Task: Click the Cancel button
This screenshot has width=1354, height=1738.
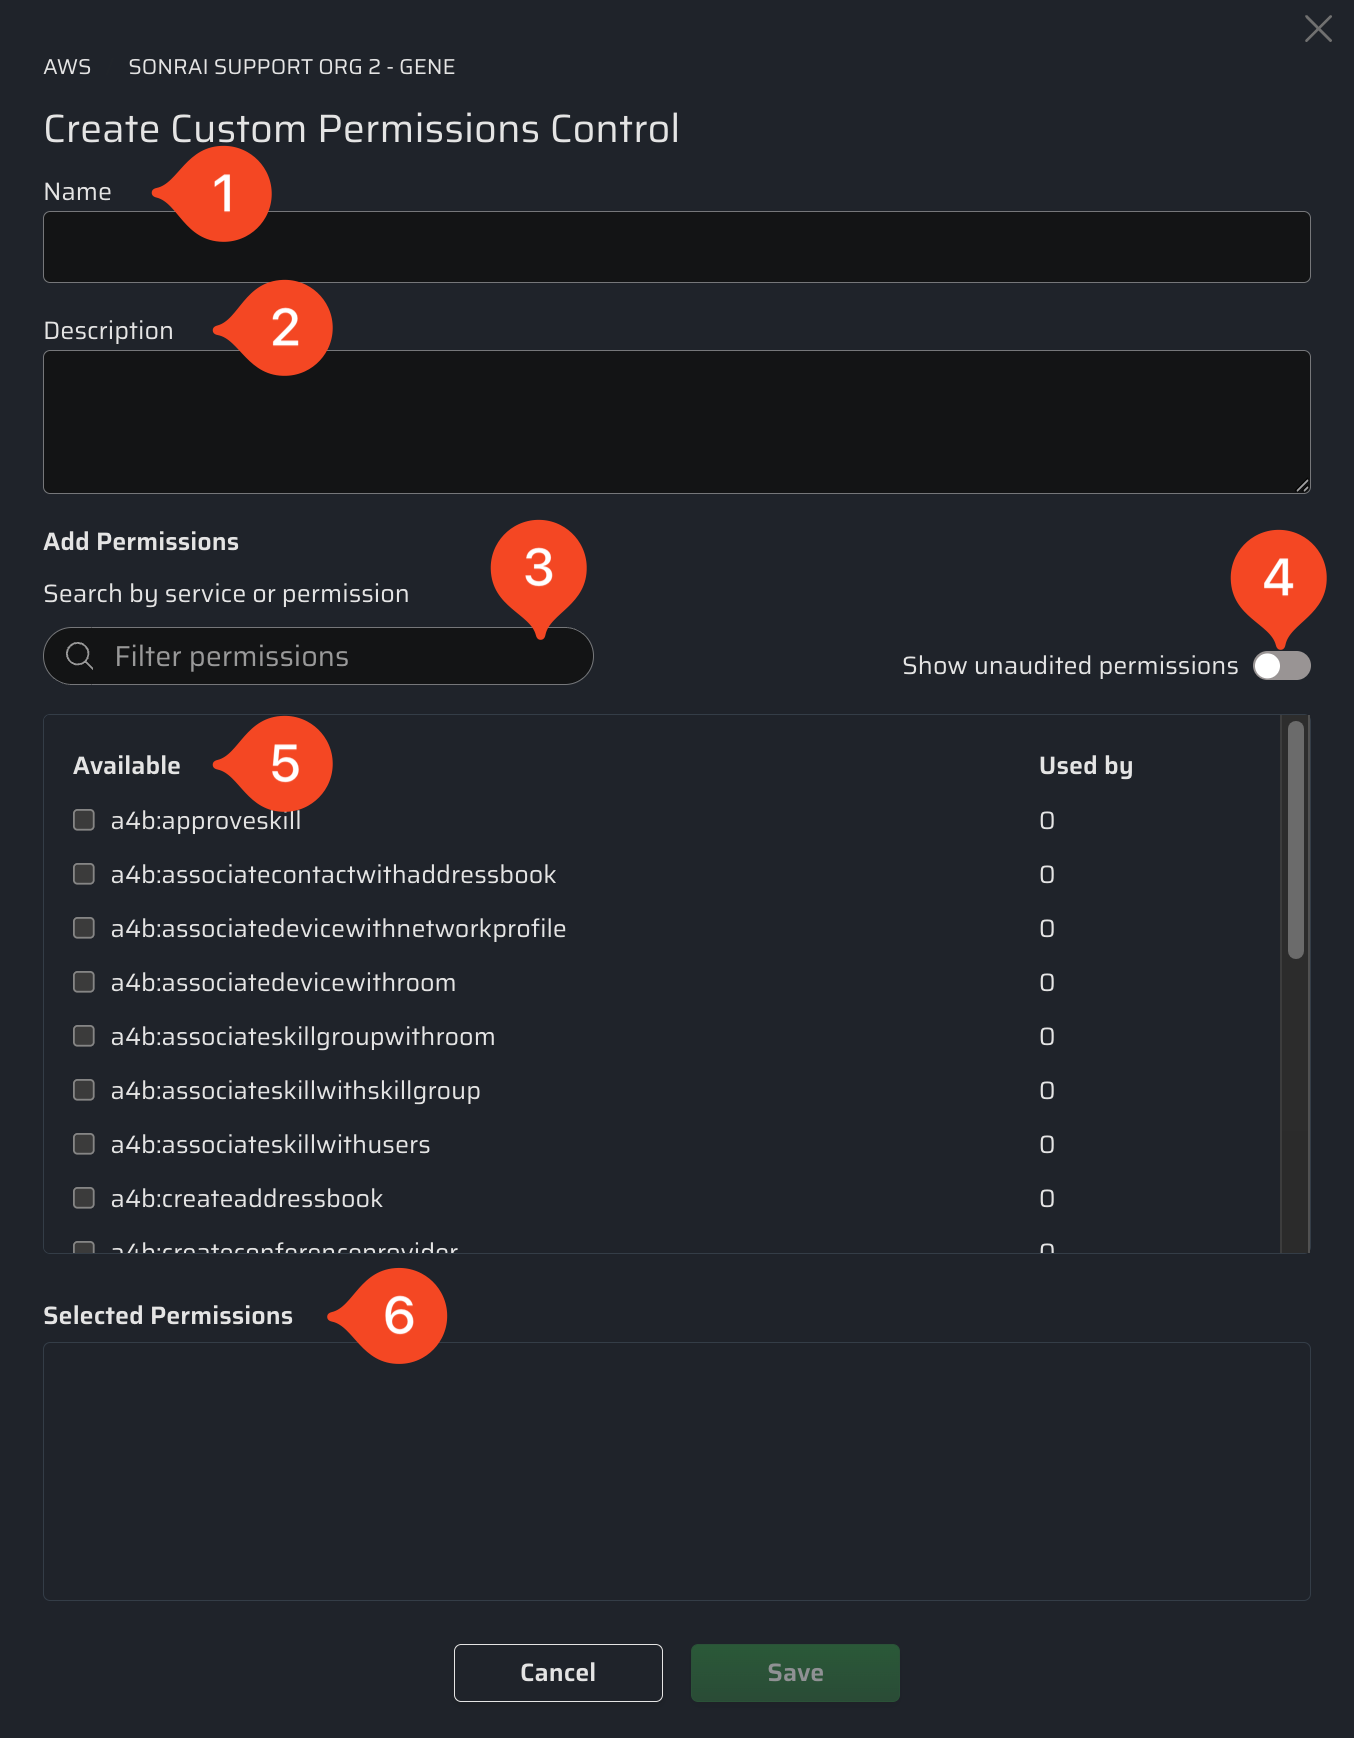Action: tap(558, 1672)
